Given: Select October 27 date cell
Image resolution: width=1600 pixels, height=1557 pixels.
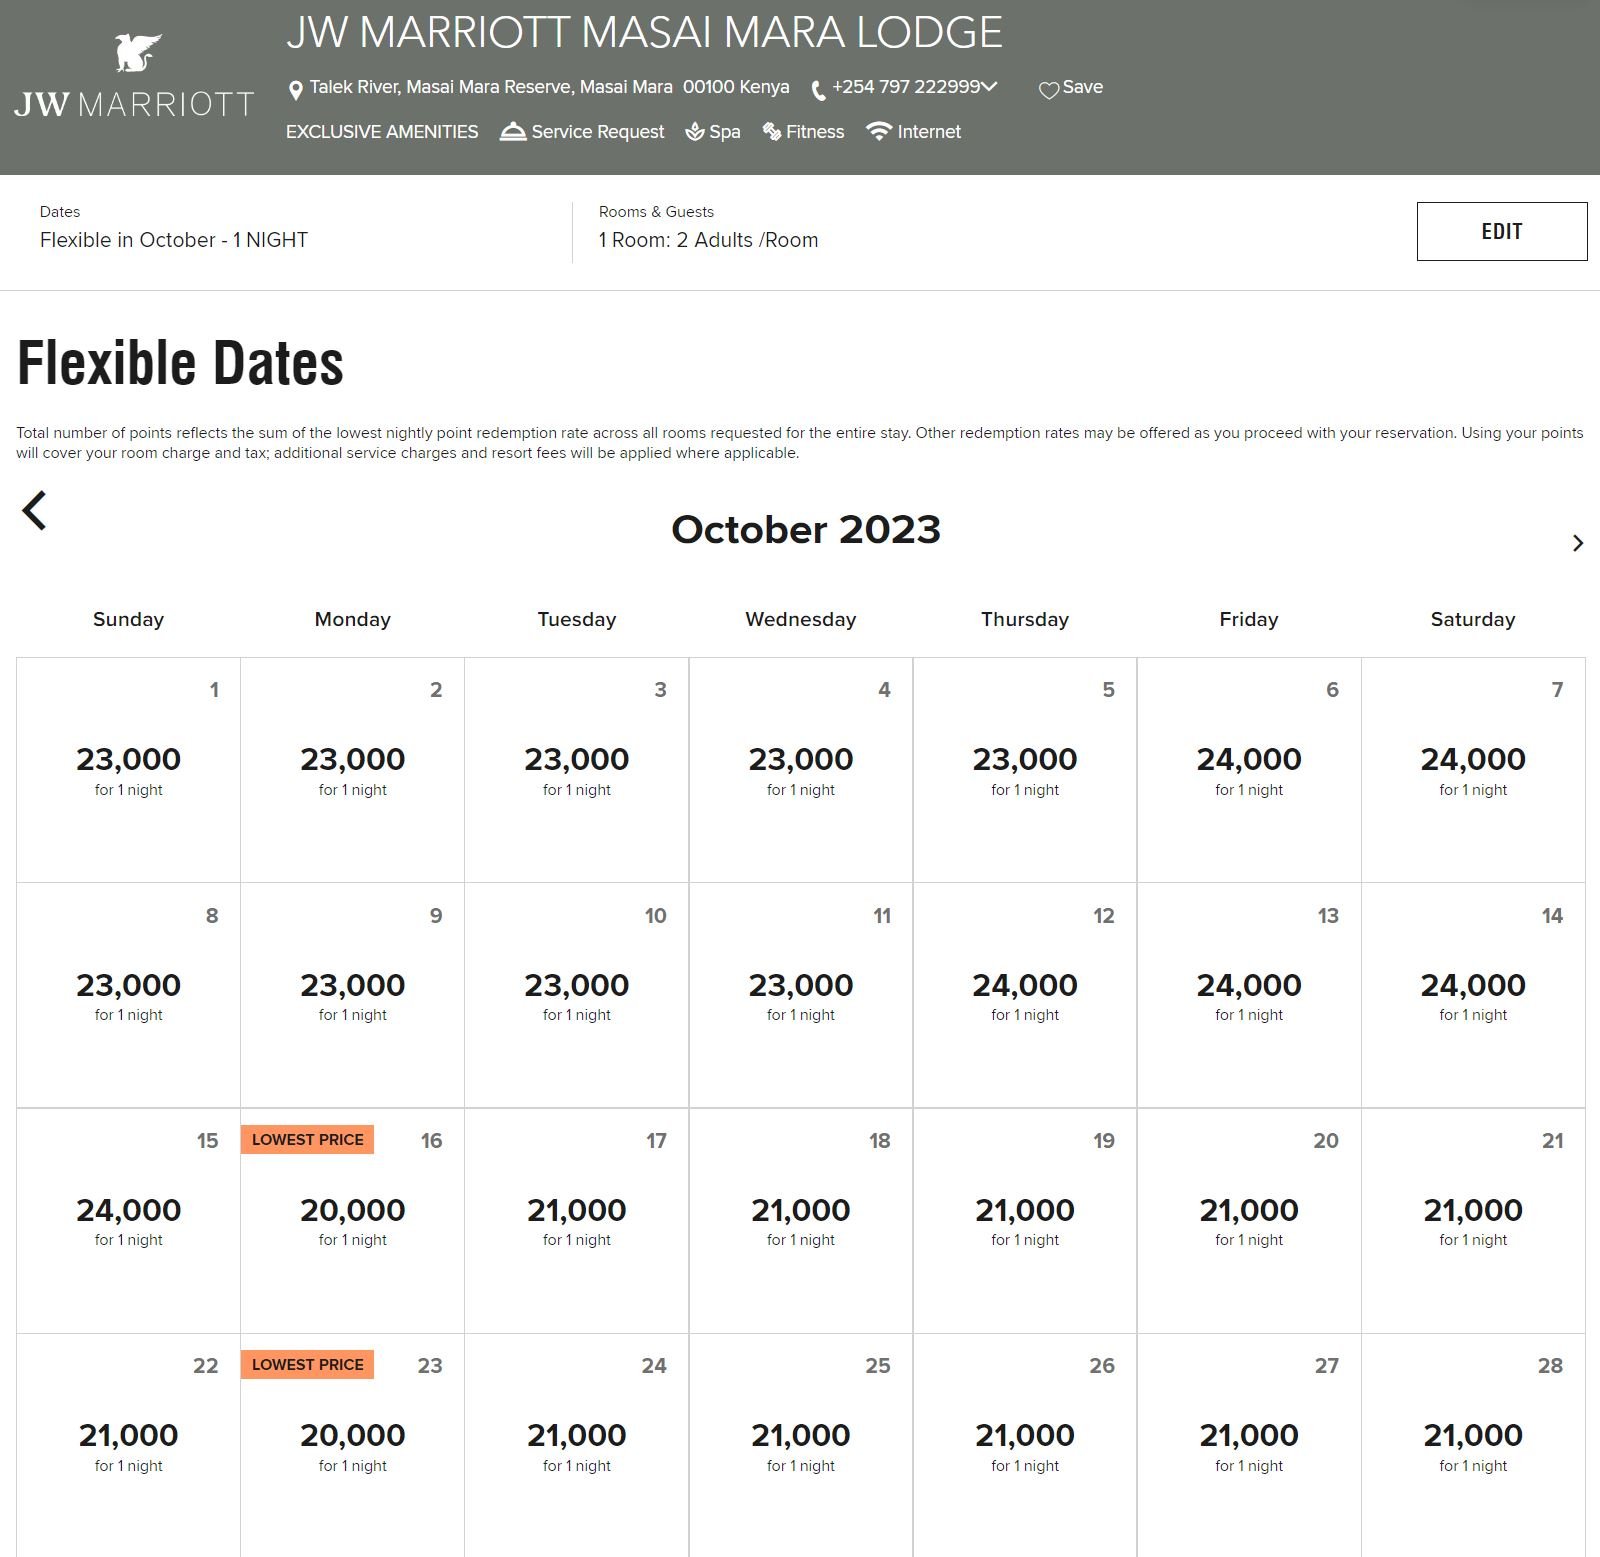Looking at the screenshot, I should click(x=1249, y=1445).
